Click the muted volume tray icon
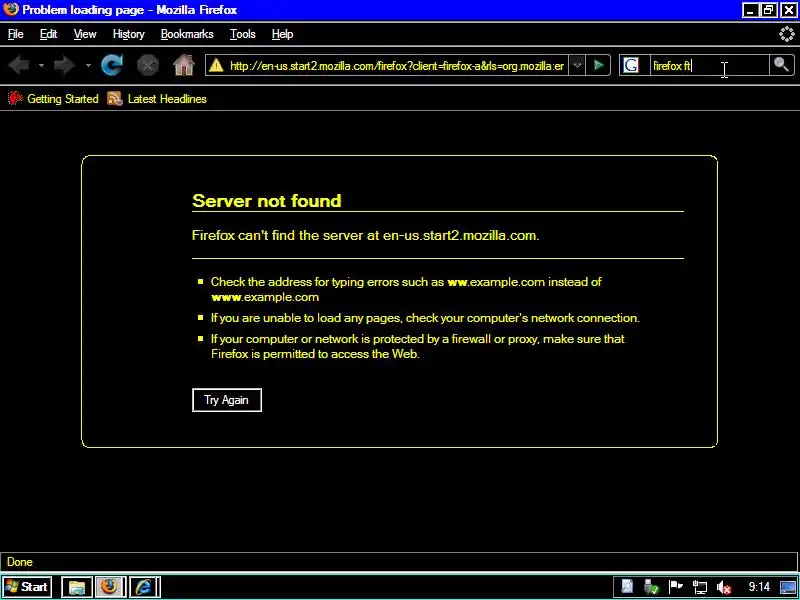This screenshot has width=800, height=600. pyautogui.click(x=723, y=587)
